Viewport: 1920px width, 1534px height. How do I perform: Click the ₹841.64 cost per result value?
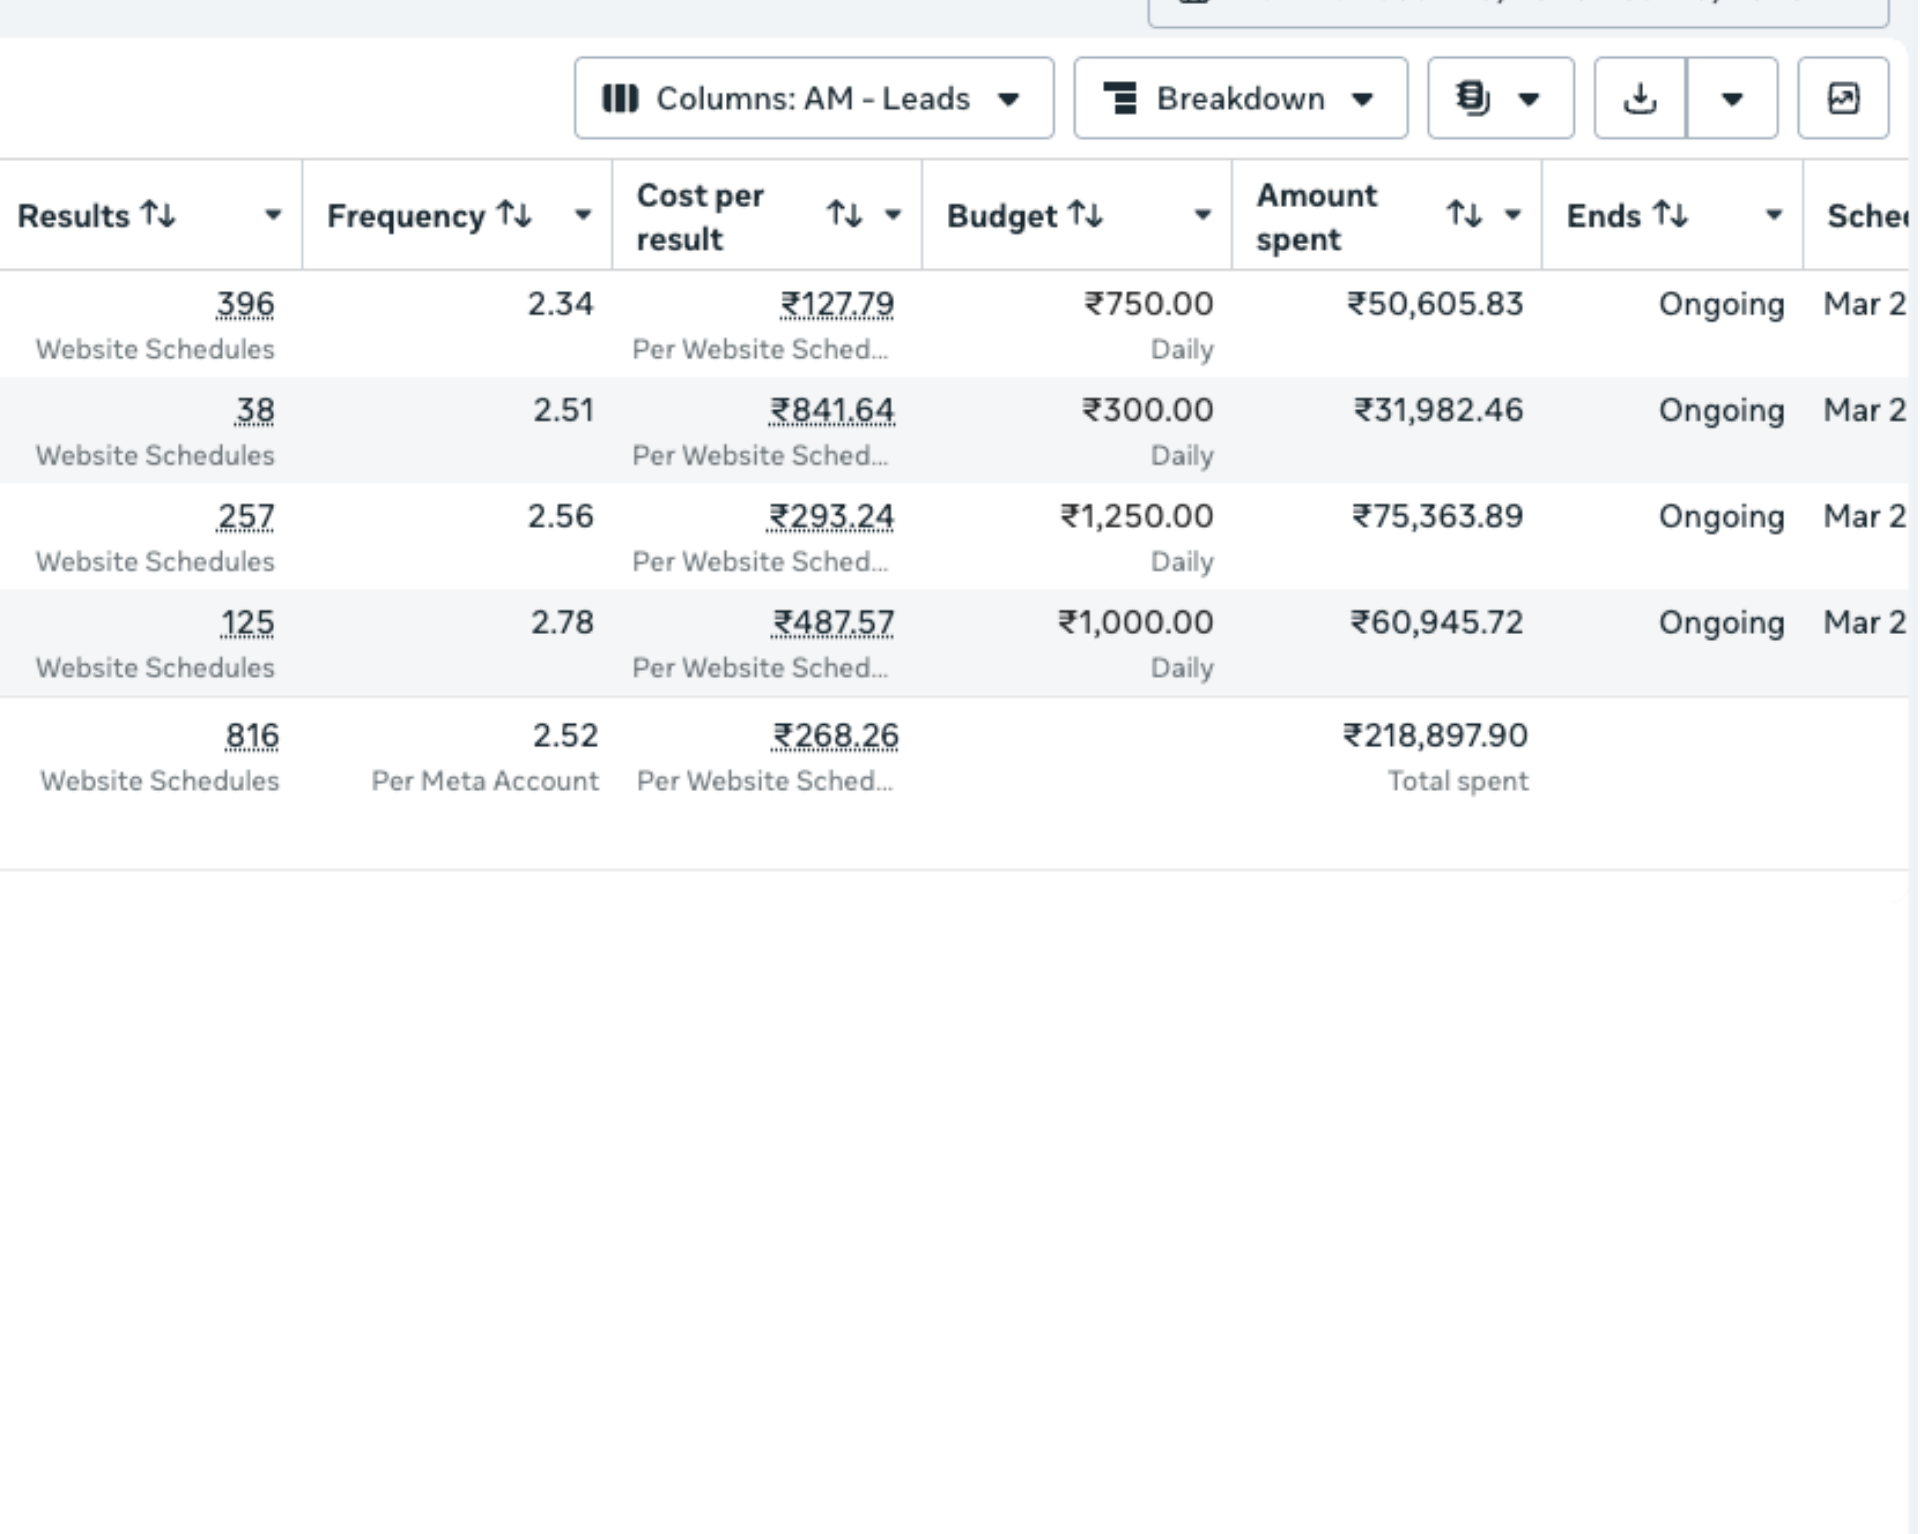coord(832,410)
